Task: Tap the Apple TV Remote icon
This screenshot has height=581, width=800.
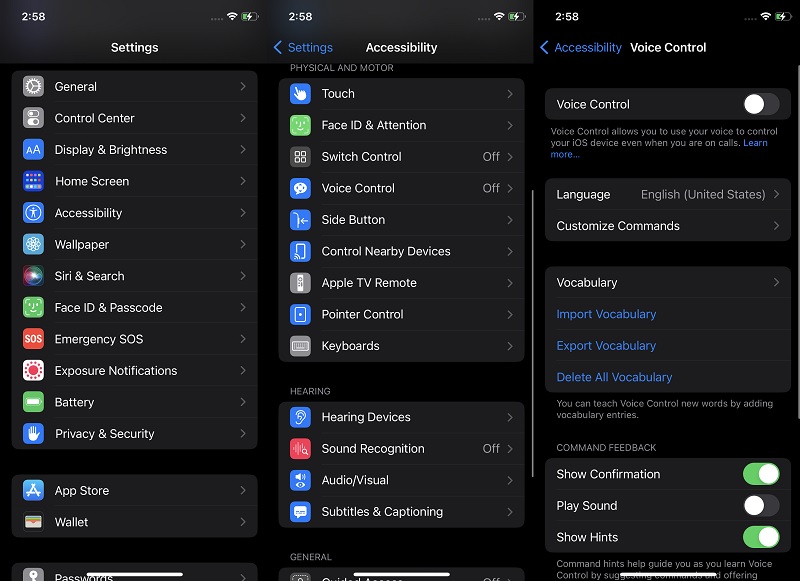Action: tap(301, 283)
